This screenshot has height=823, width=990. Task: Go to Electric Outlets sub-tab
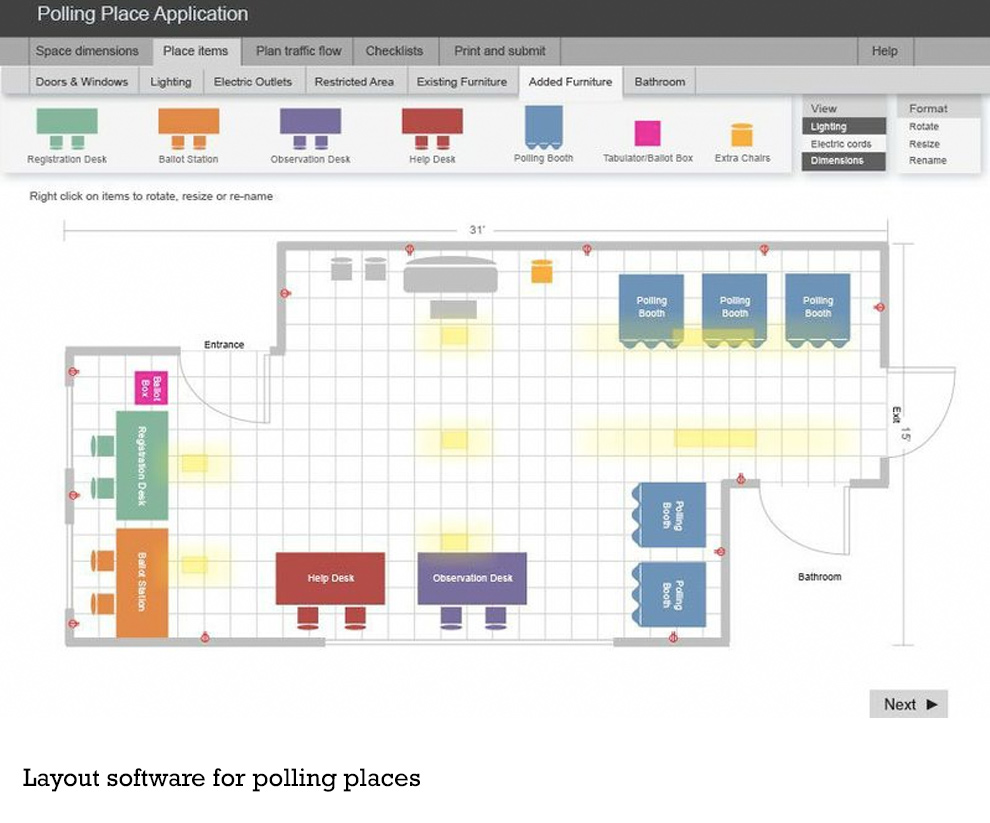tap(253, 82)
